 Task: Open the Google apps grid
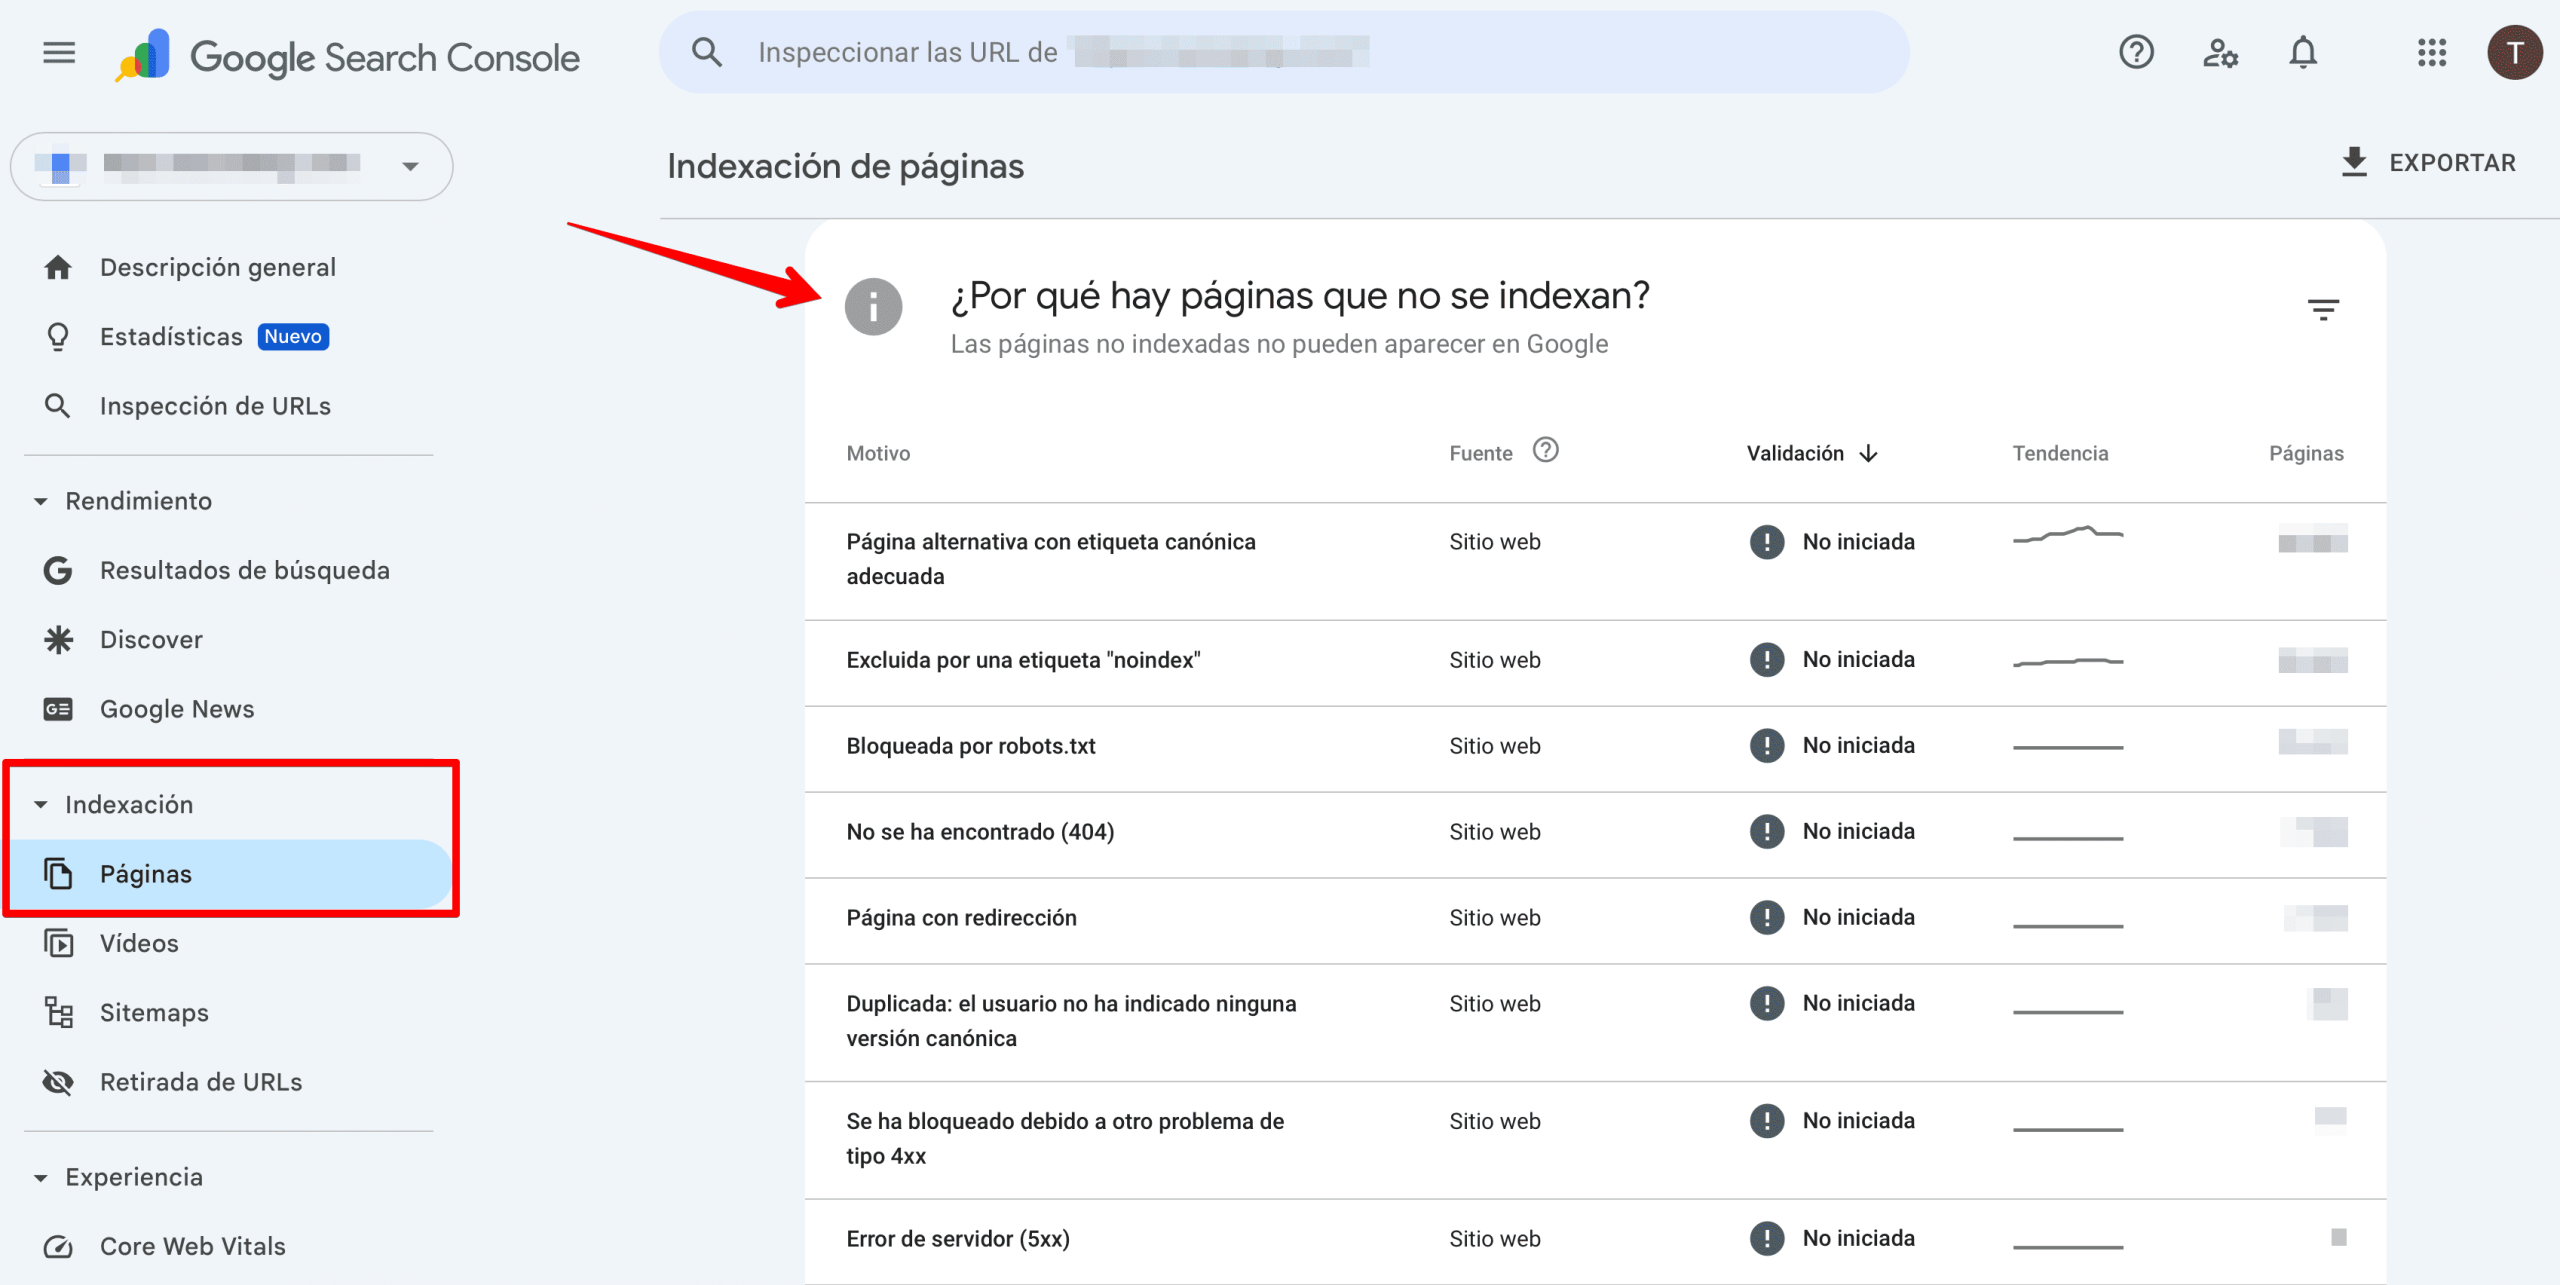point(2432,52)
